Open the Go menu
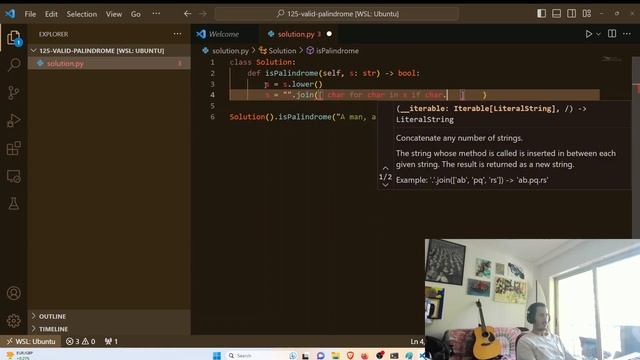Image resolution: width=640 pixels, height=360 pixels. click(136, 14)
